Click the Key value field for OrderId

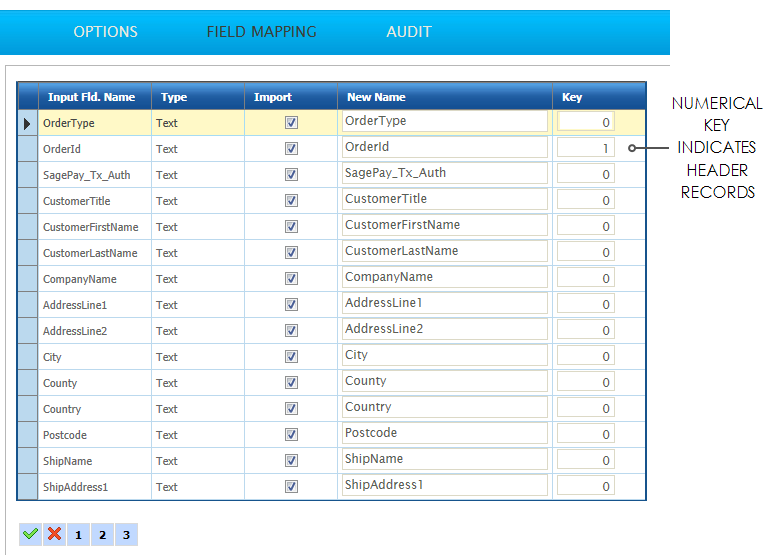pyautogui.click(x=586, y=148)
